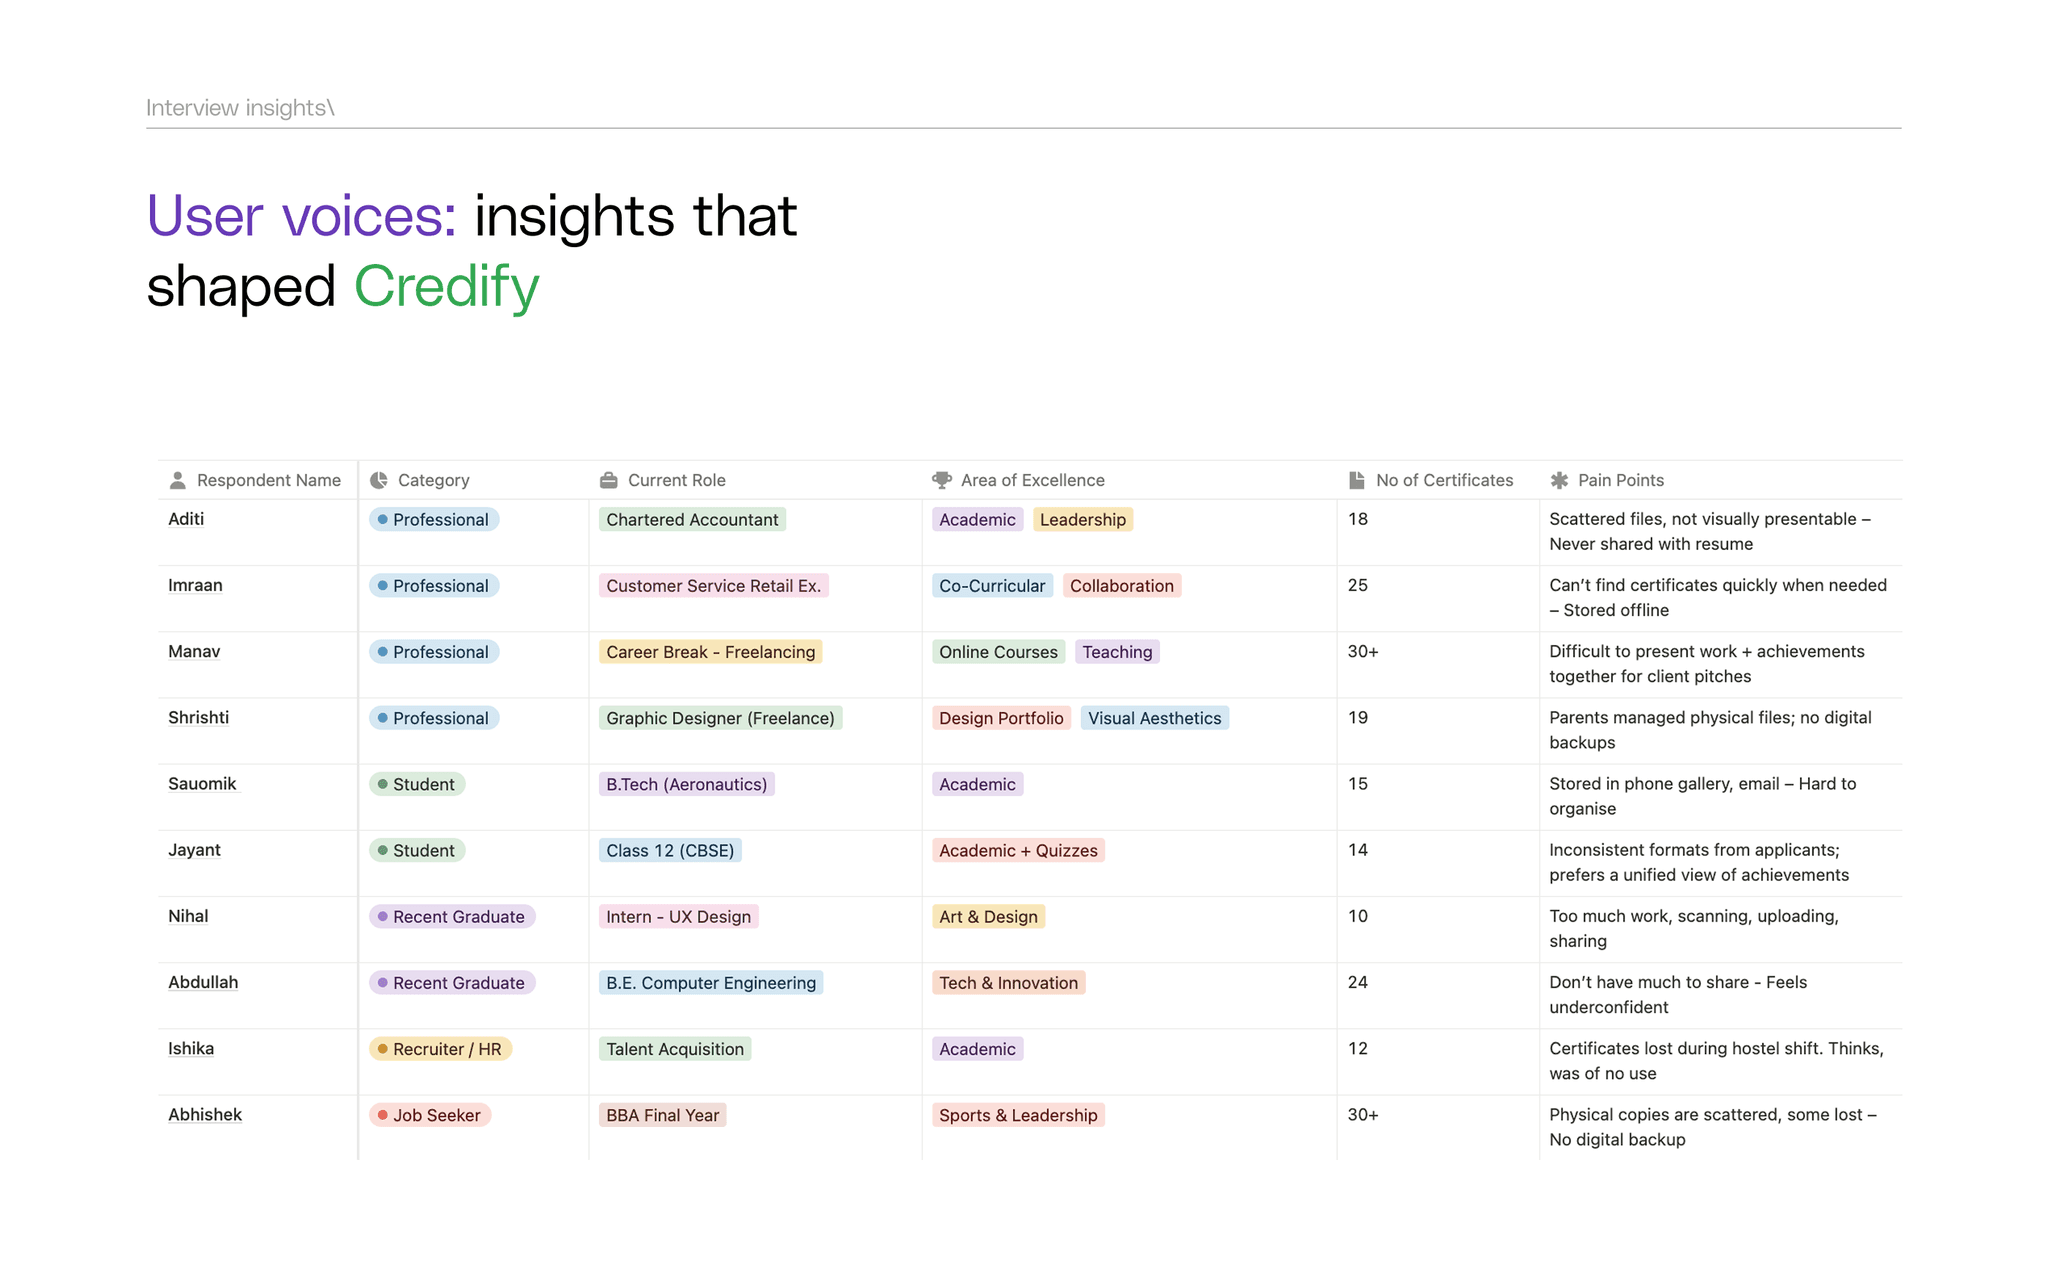The height and width of the screenshot is (1277, 2048).
Task: Click the person icon beside Respondent Name
Action: coord(178,481)
